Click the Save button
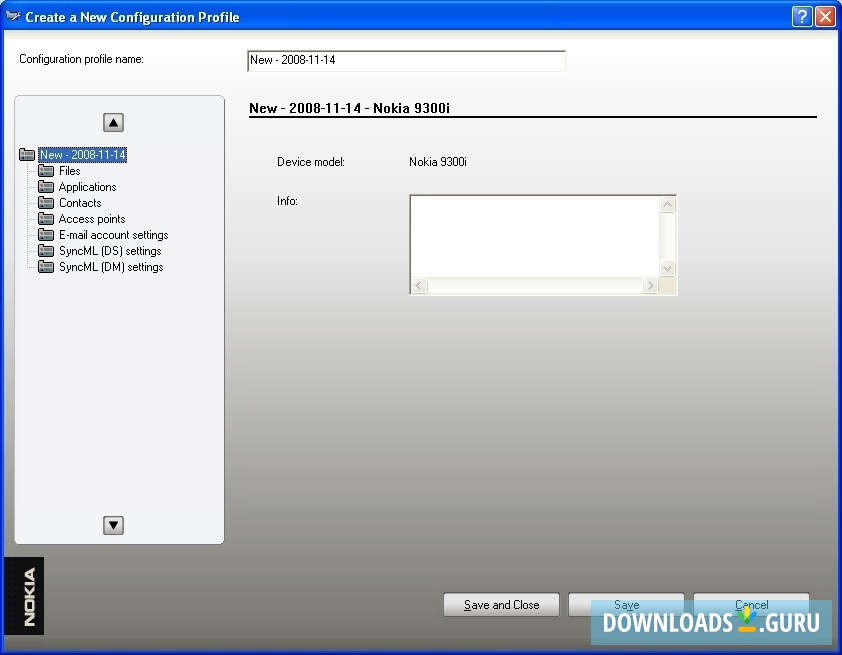Screen dimensions: 842x655 [x=626, y=605]
